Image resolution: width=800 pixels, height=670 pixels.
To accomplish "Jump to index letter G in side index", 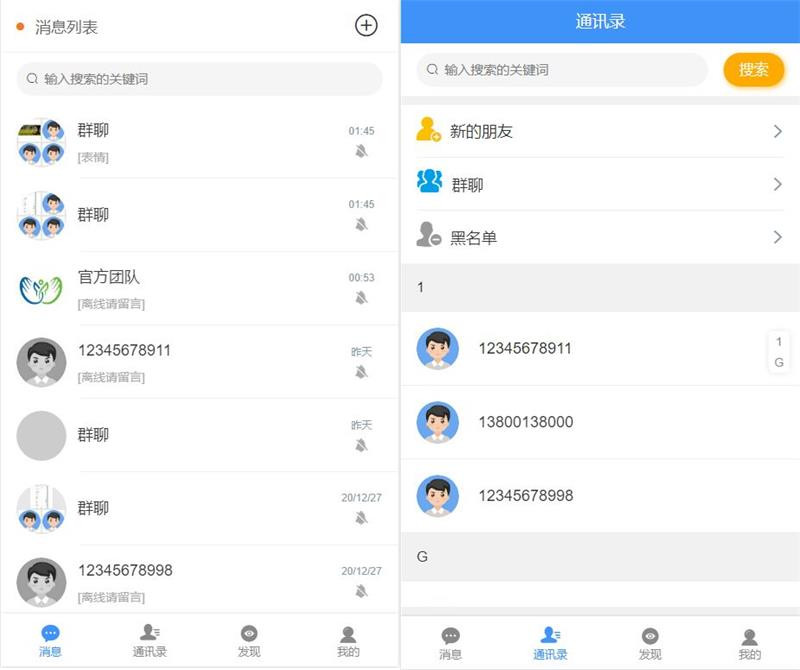I will click(x=779, y=363).
